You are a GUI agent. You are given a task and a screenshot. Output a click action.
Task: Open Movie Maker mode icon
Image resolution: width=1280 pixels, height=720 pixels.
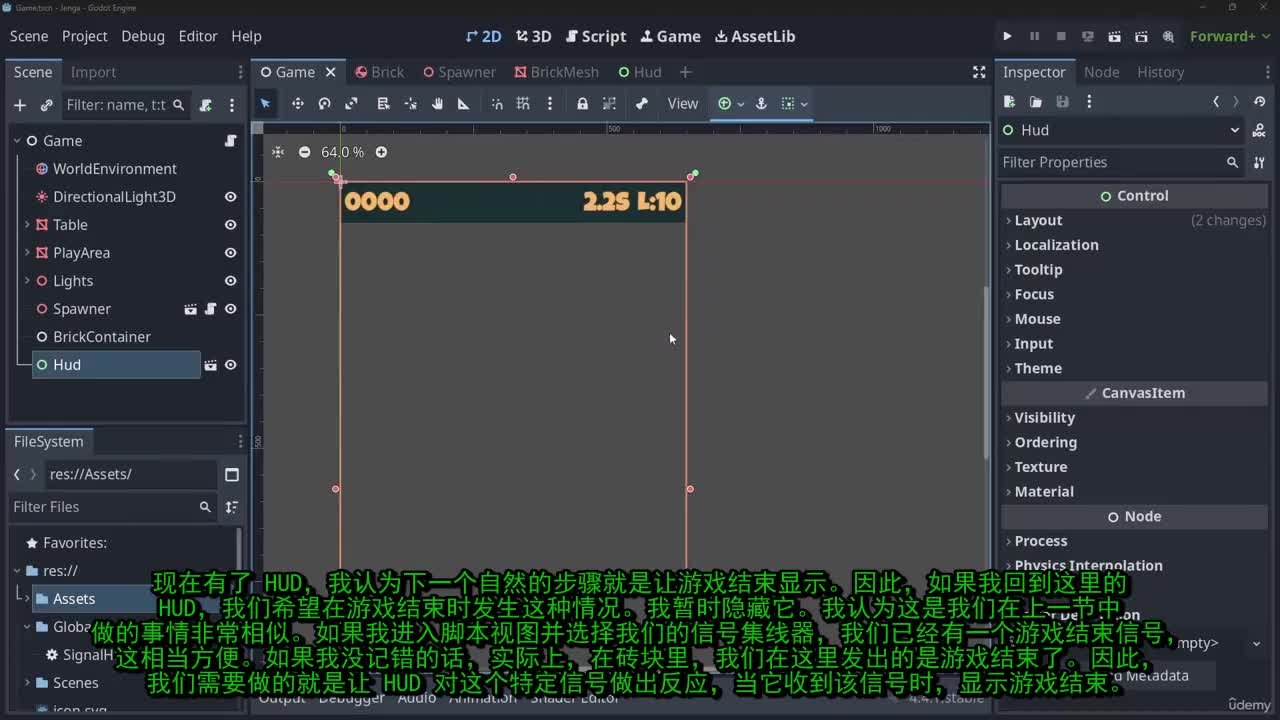(1168, 36)
